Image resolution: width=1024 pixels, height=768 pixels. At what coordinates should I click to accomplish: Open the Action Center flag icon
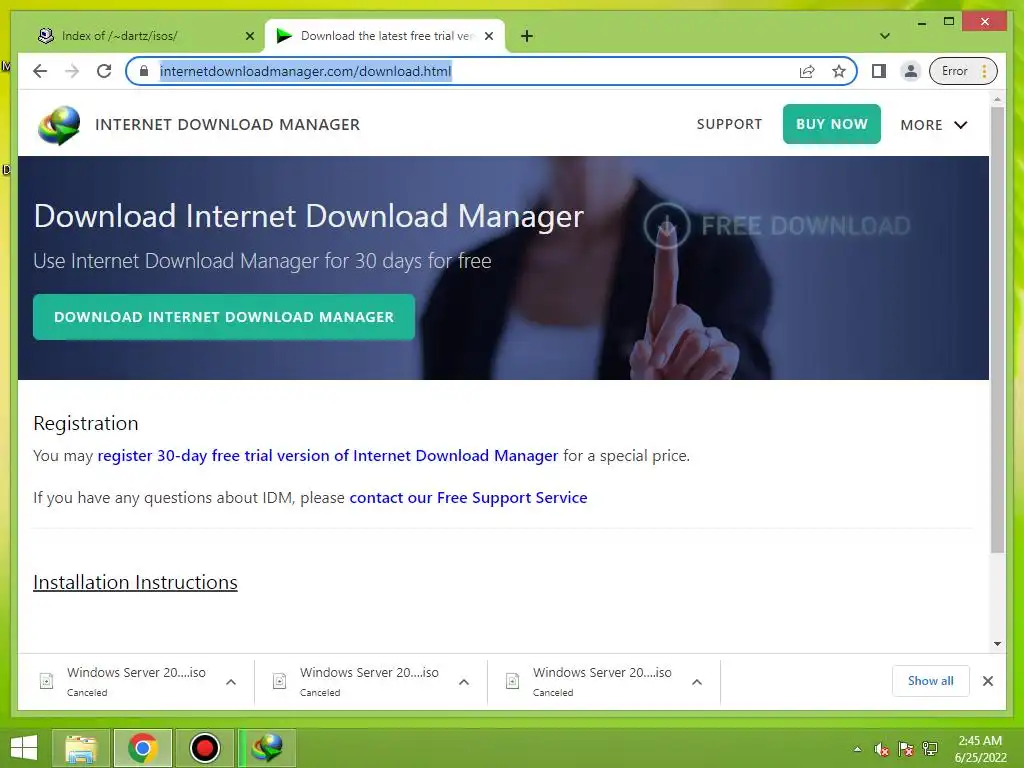[906, 749]
